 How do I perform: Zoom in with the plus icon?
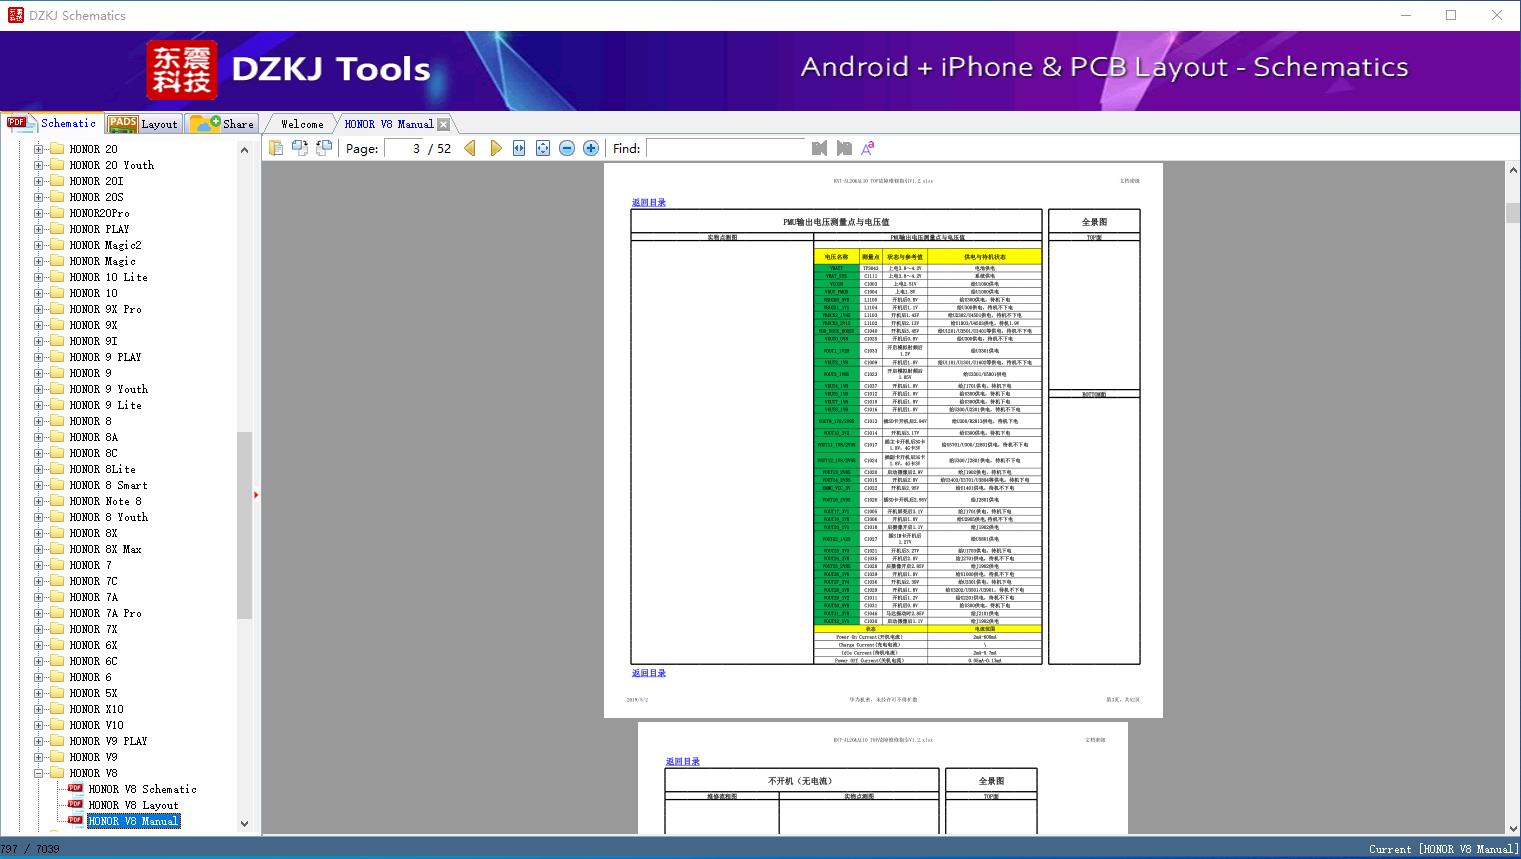[x=591, y=148]
